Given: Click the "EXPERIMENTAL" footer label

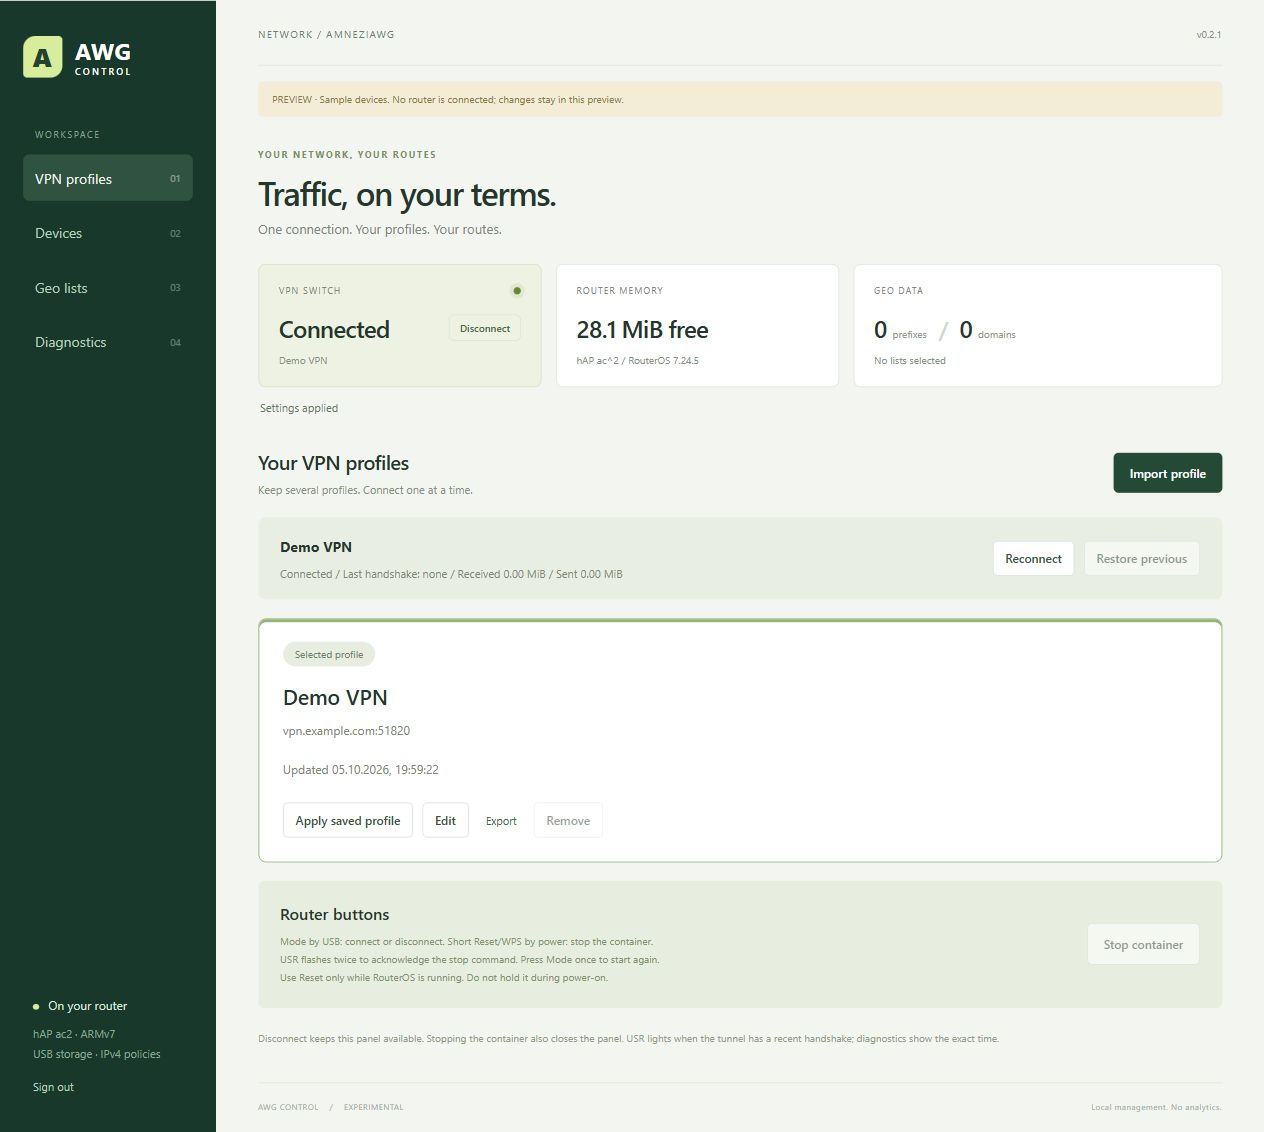Looking at the screenshot, I should pyautogui.click(x=374, y=1107).
